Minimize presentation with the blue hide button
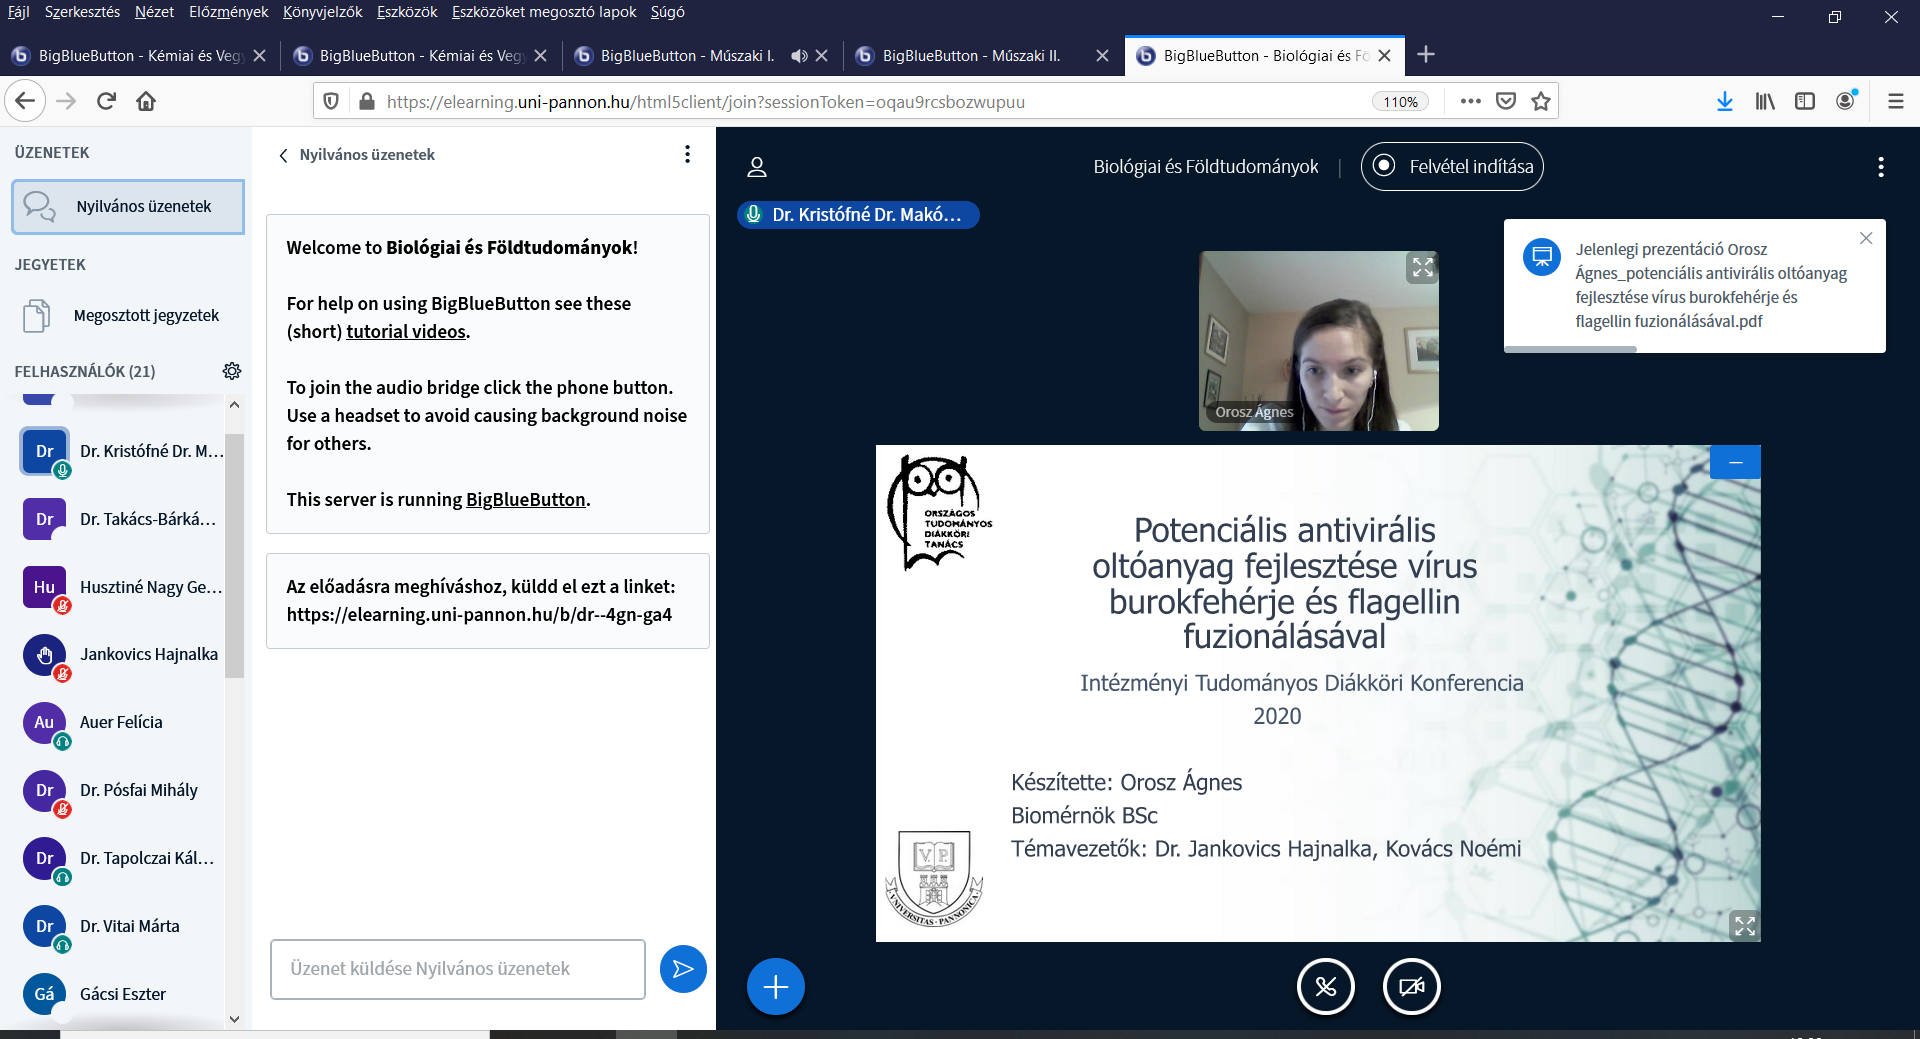The image size is (1920, 1039). pyautogui.click(x=1735, y=462)
